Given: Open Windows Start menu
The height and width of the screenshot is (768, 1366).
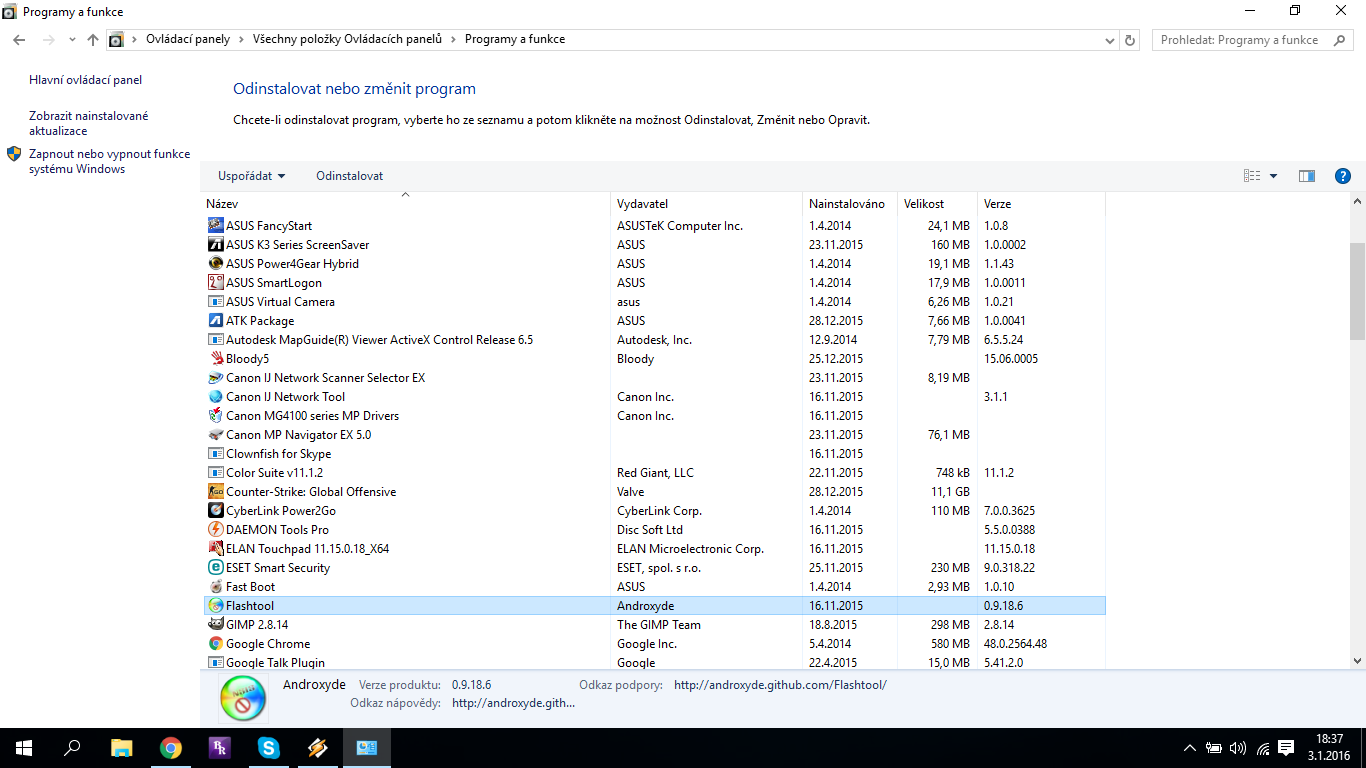Looking at the screenshot, I should [x=24, y=748].
